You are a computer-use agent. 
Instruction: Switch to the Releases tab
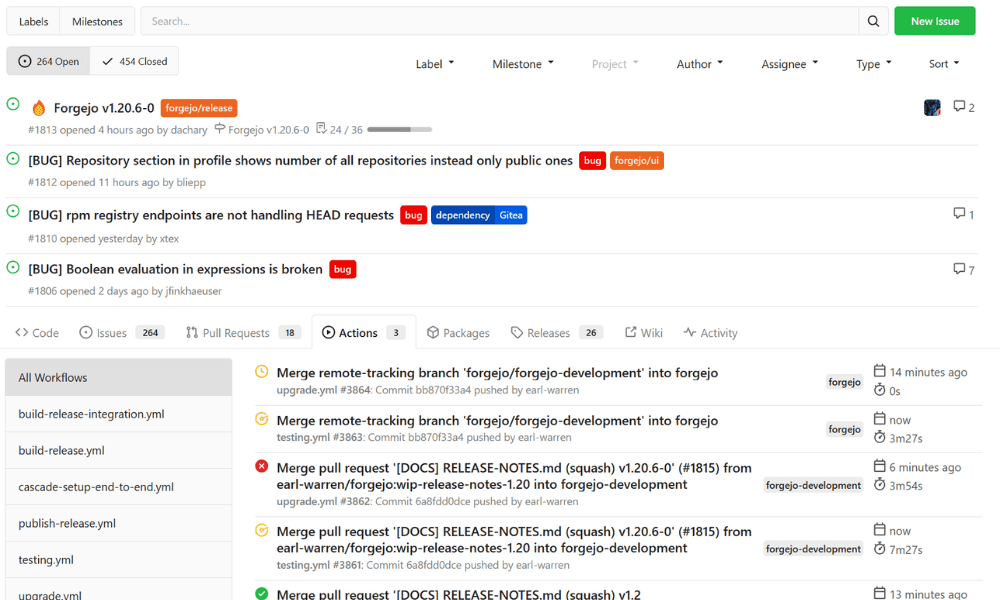click(557, 333)
